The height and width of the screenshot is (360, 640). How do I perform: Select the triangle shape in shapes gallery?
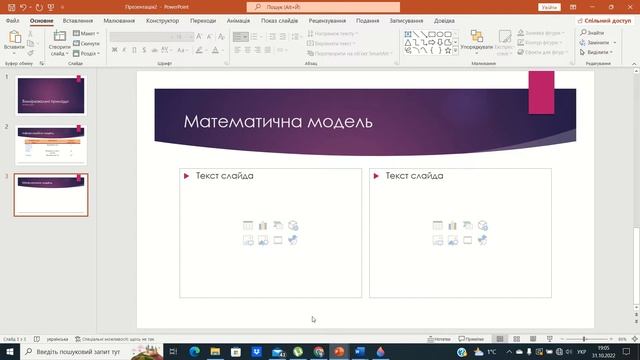[x=408, y=42]
